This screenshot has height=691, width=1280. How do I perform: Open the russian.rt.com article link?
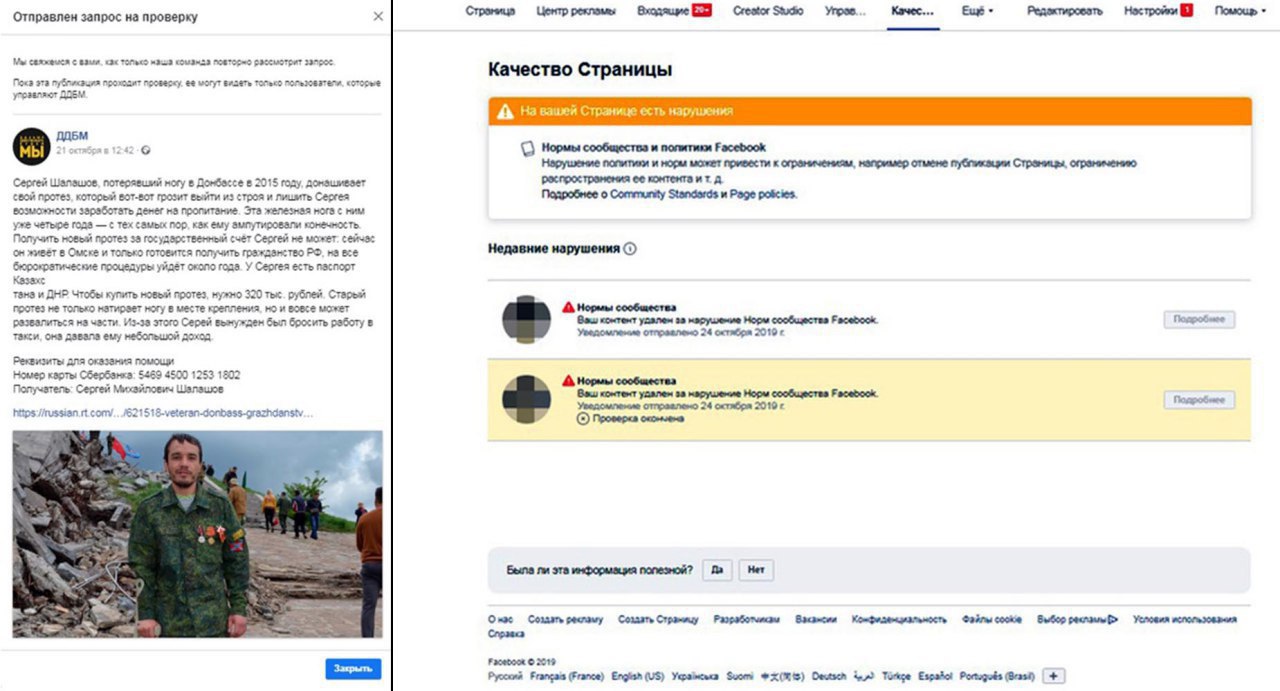tap(163, 412)
